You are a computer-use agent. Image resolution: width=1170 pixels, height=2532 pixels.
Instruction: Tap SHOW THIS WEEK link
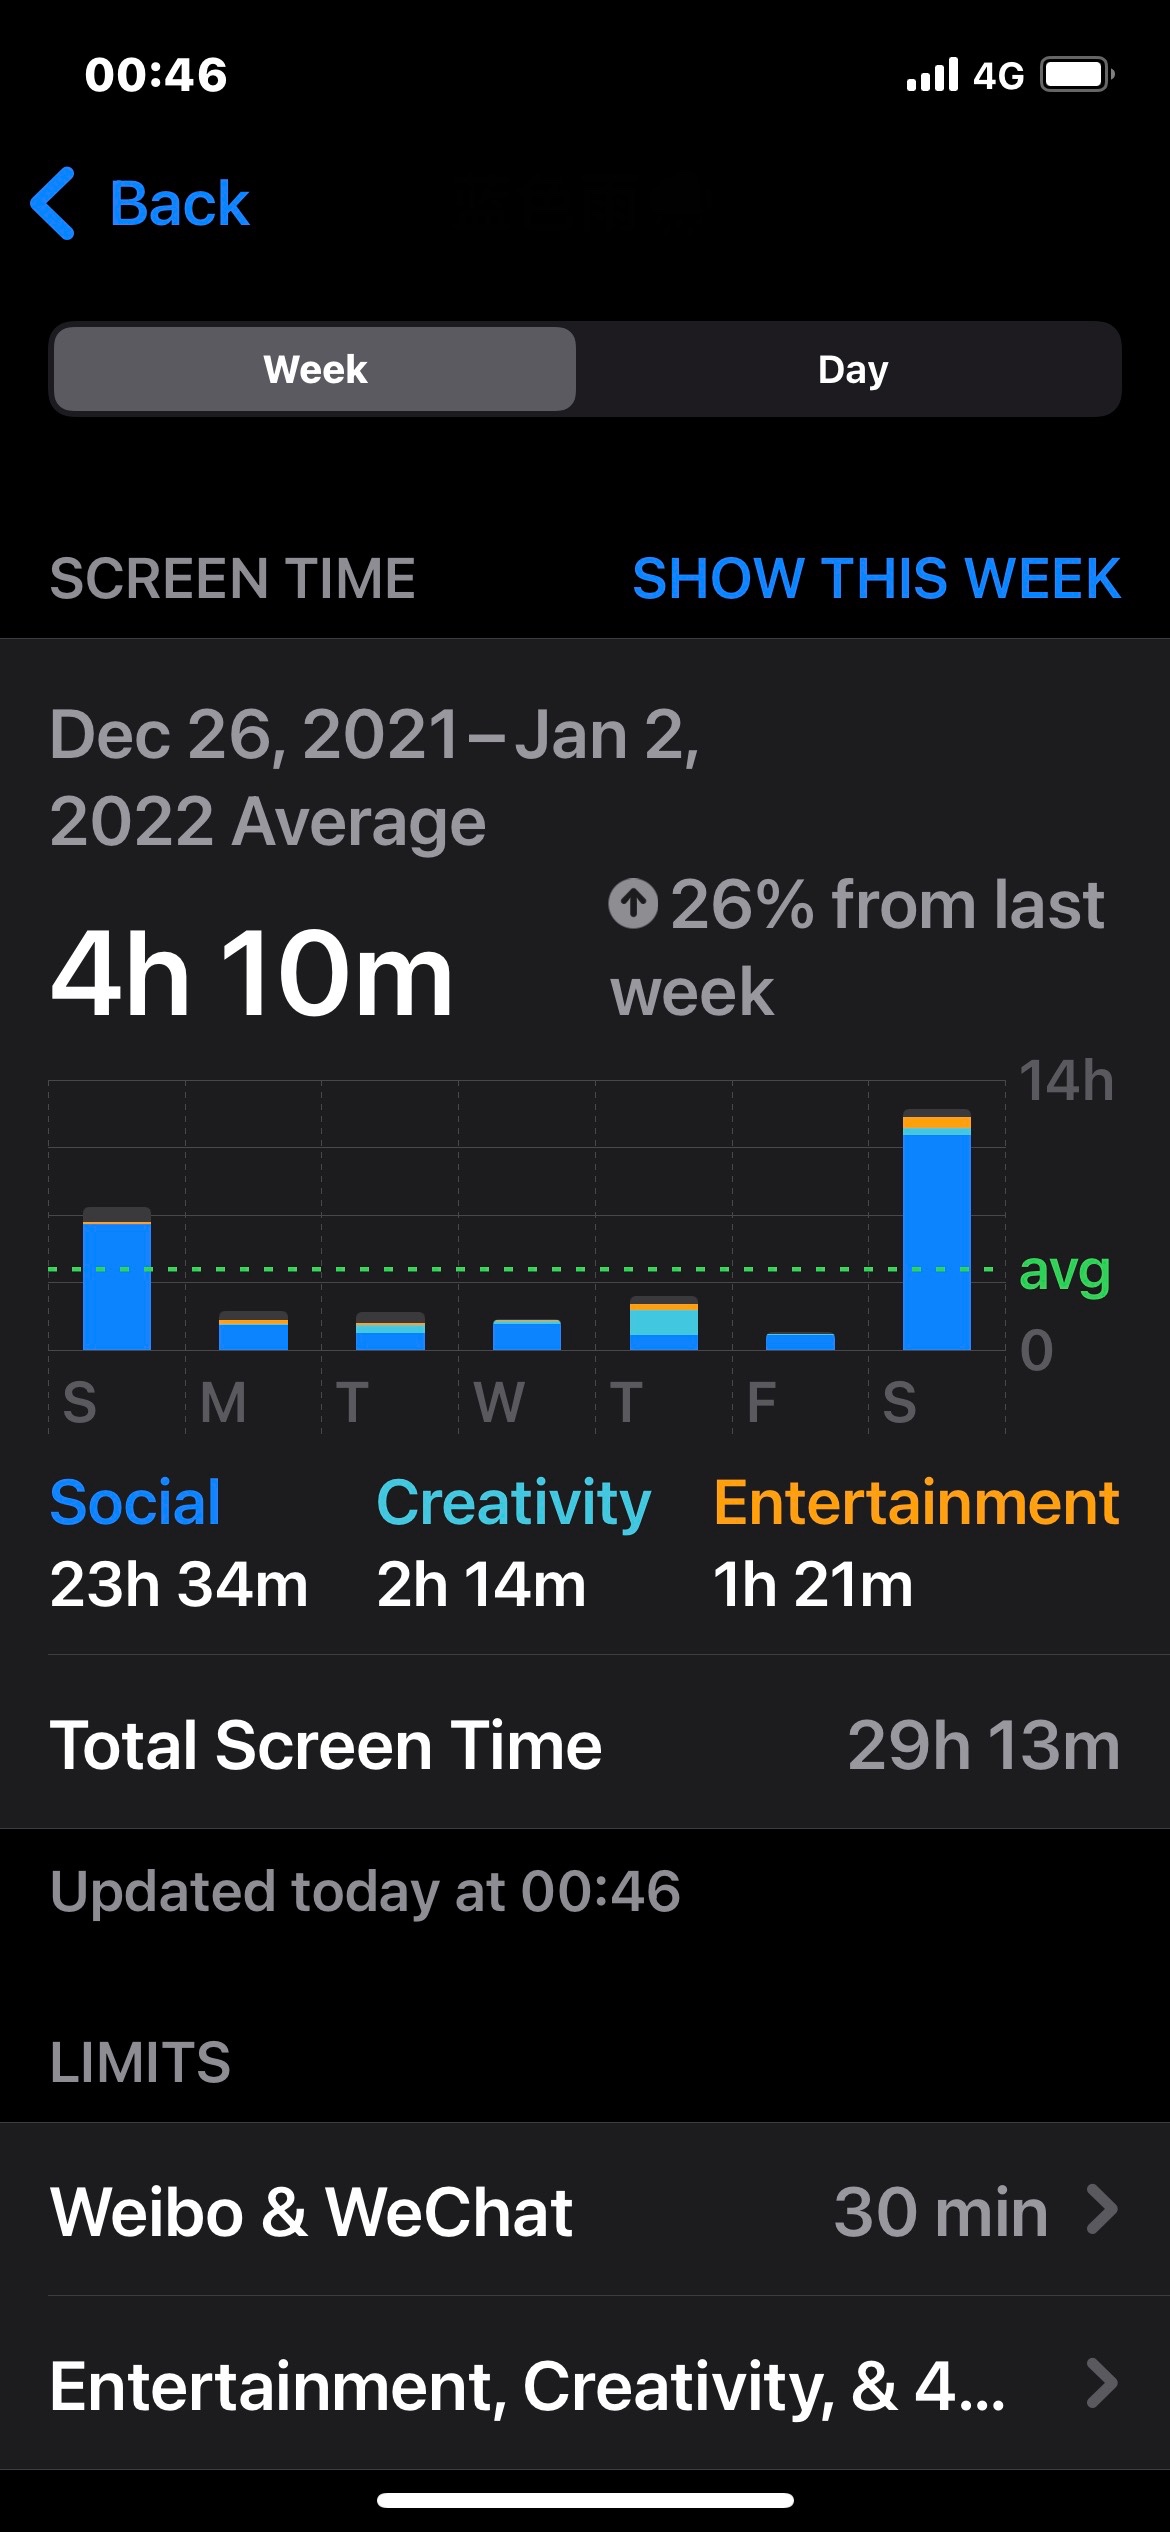tap(876, 578)
